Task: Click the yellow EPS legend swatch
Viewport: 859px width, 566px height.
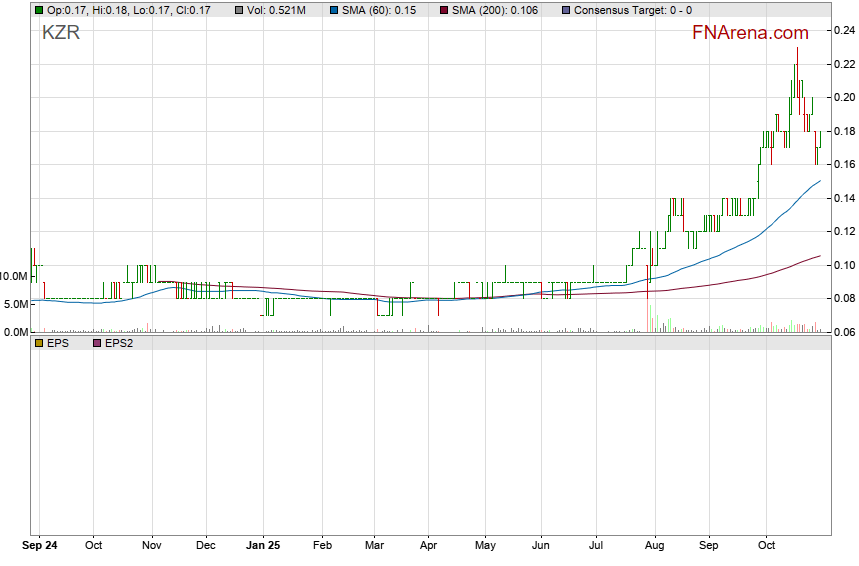Action: 38,343
